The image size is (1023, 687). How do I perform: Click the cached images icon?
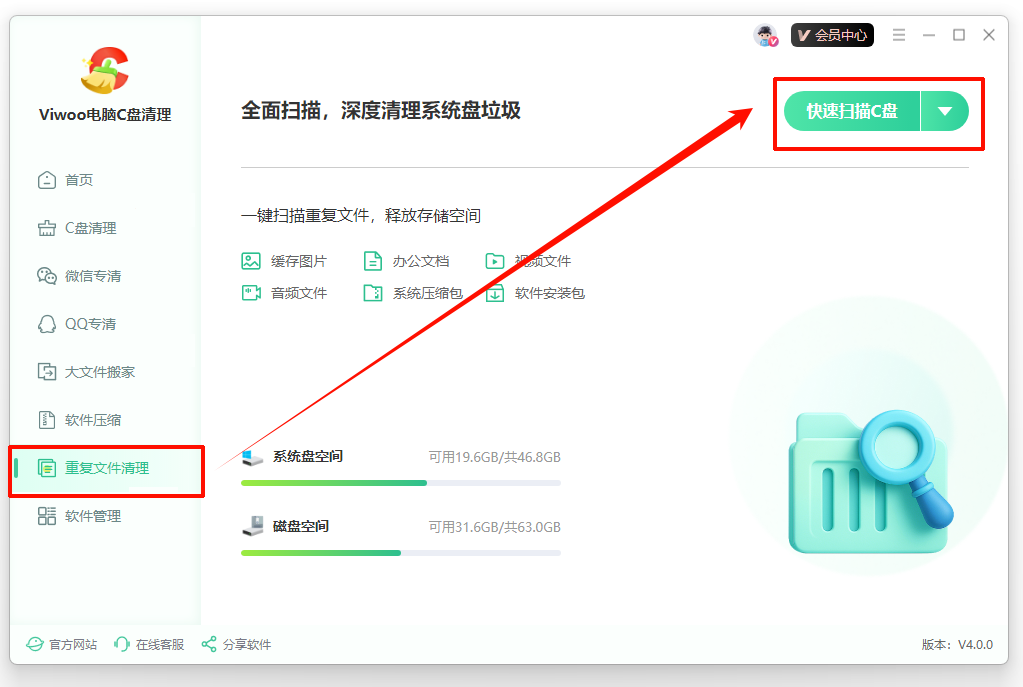(251, 261)
